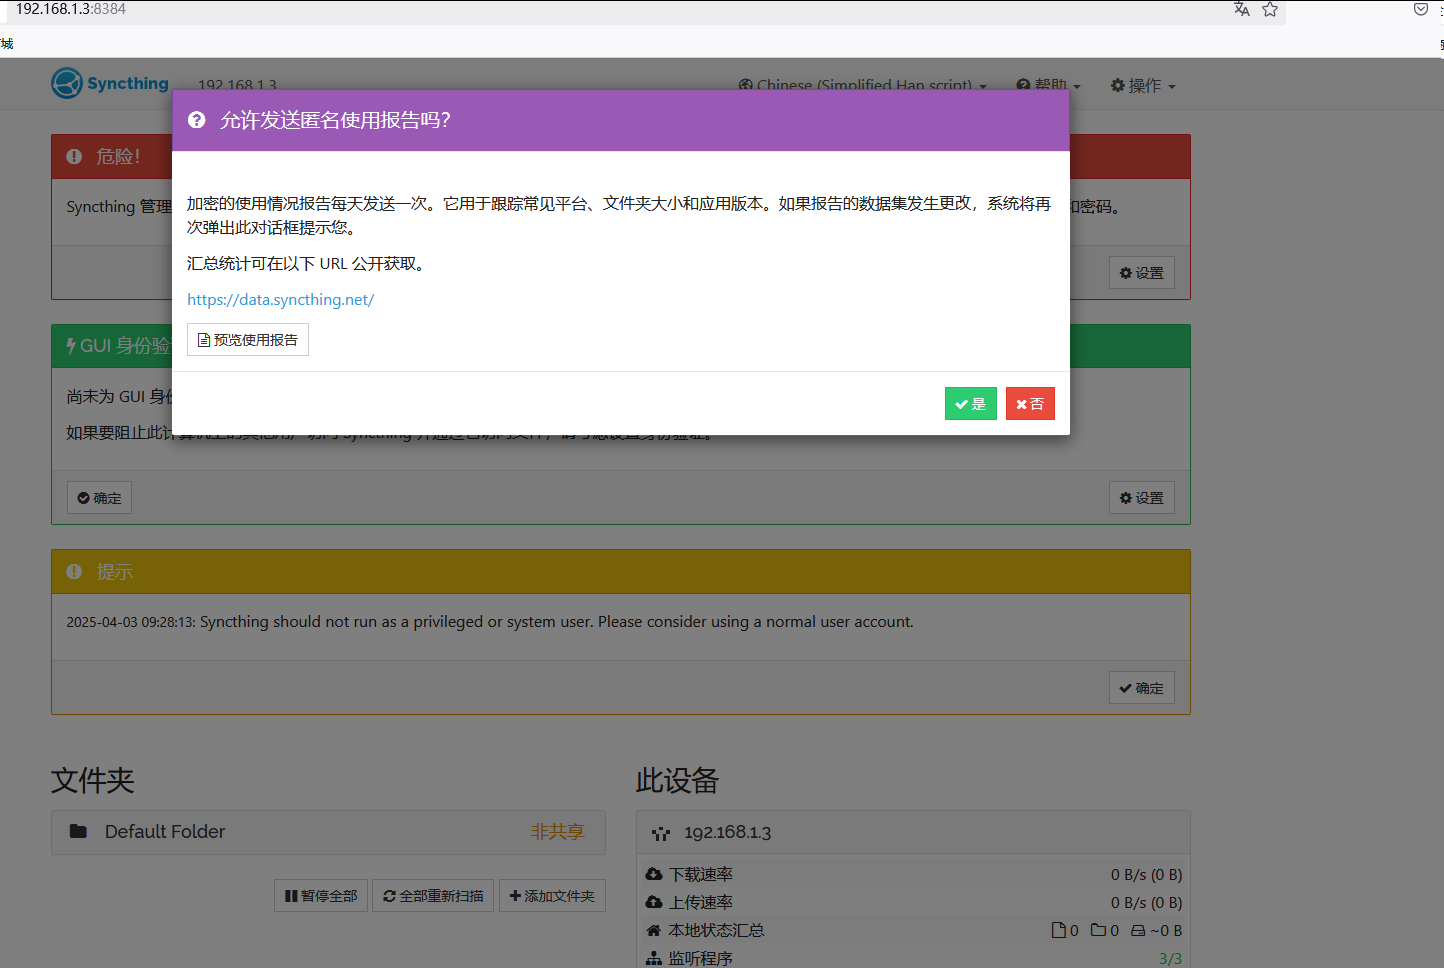This screenshot has width=1444, height=968.
Task: Click the network icon beside 监听程序
Action: 656,957
